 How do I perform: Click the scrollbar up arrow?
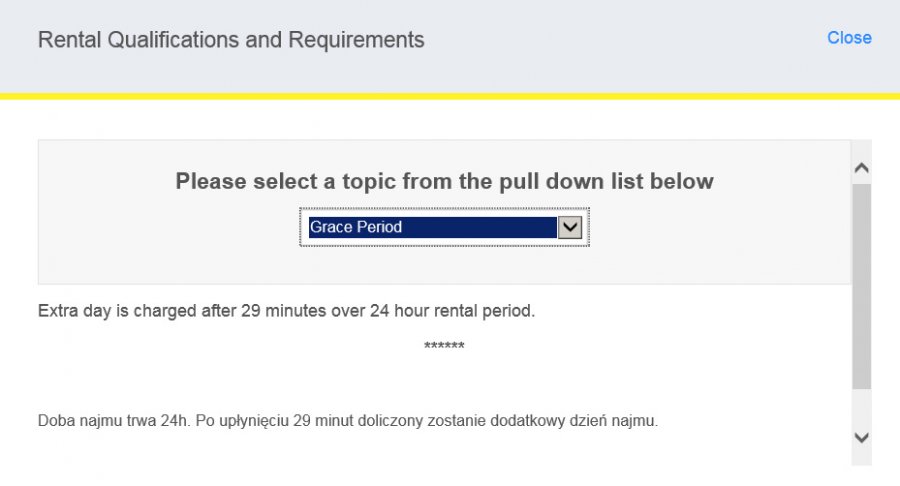click(x=862, y=168)
